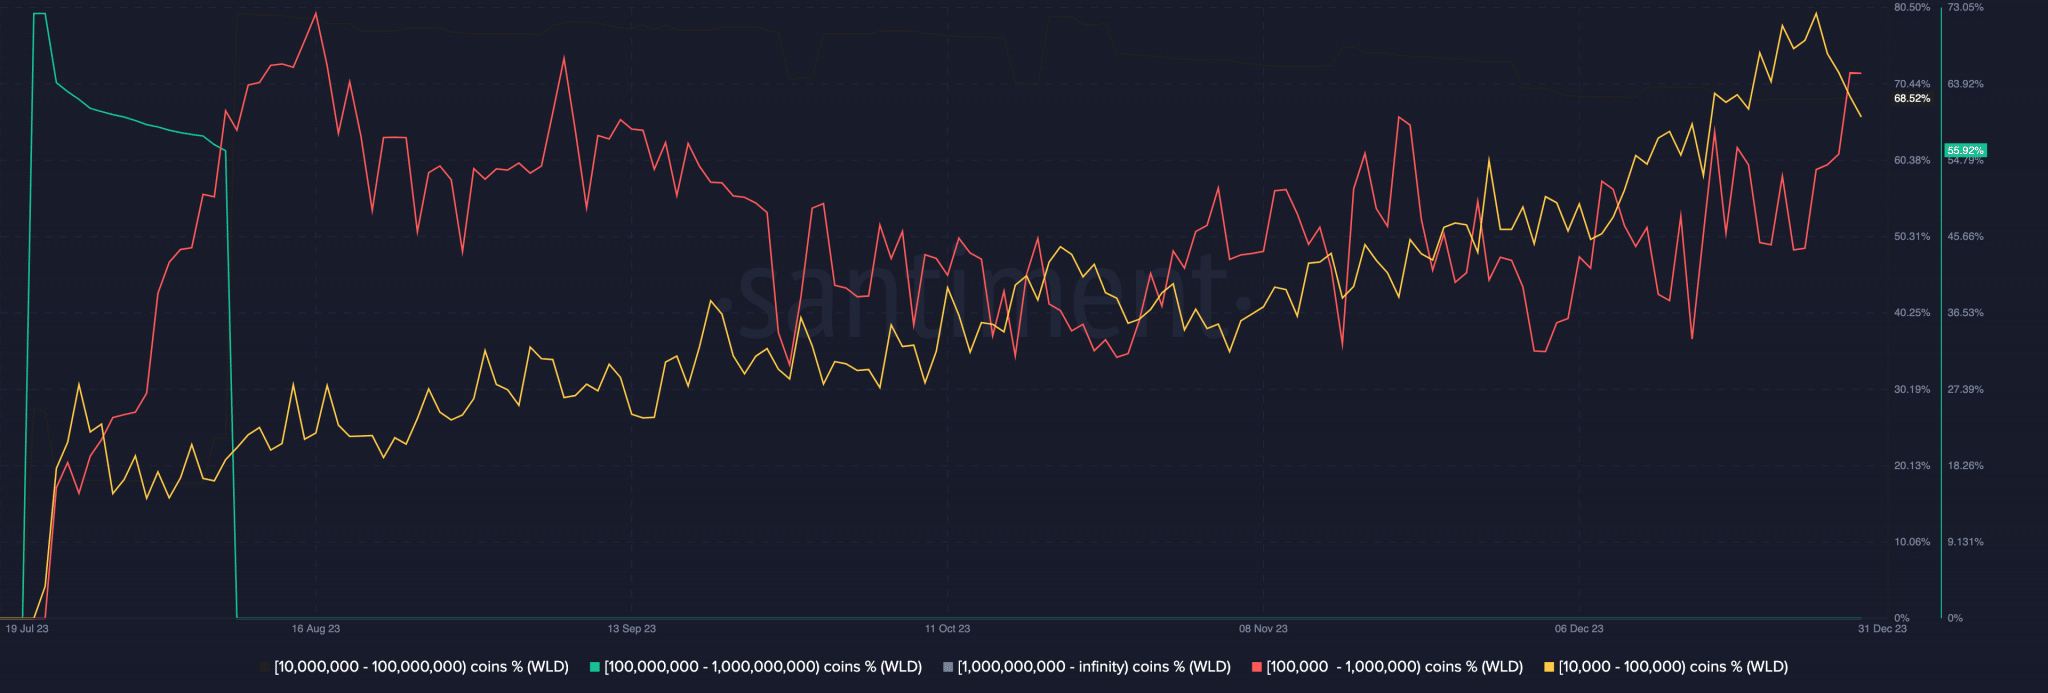Click the green swatch for 100,000,000 - 1,000,000,000 coins

[x=595, y=667]
